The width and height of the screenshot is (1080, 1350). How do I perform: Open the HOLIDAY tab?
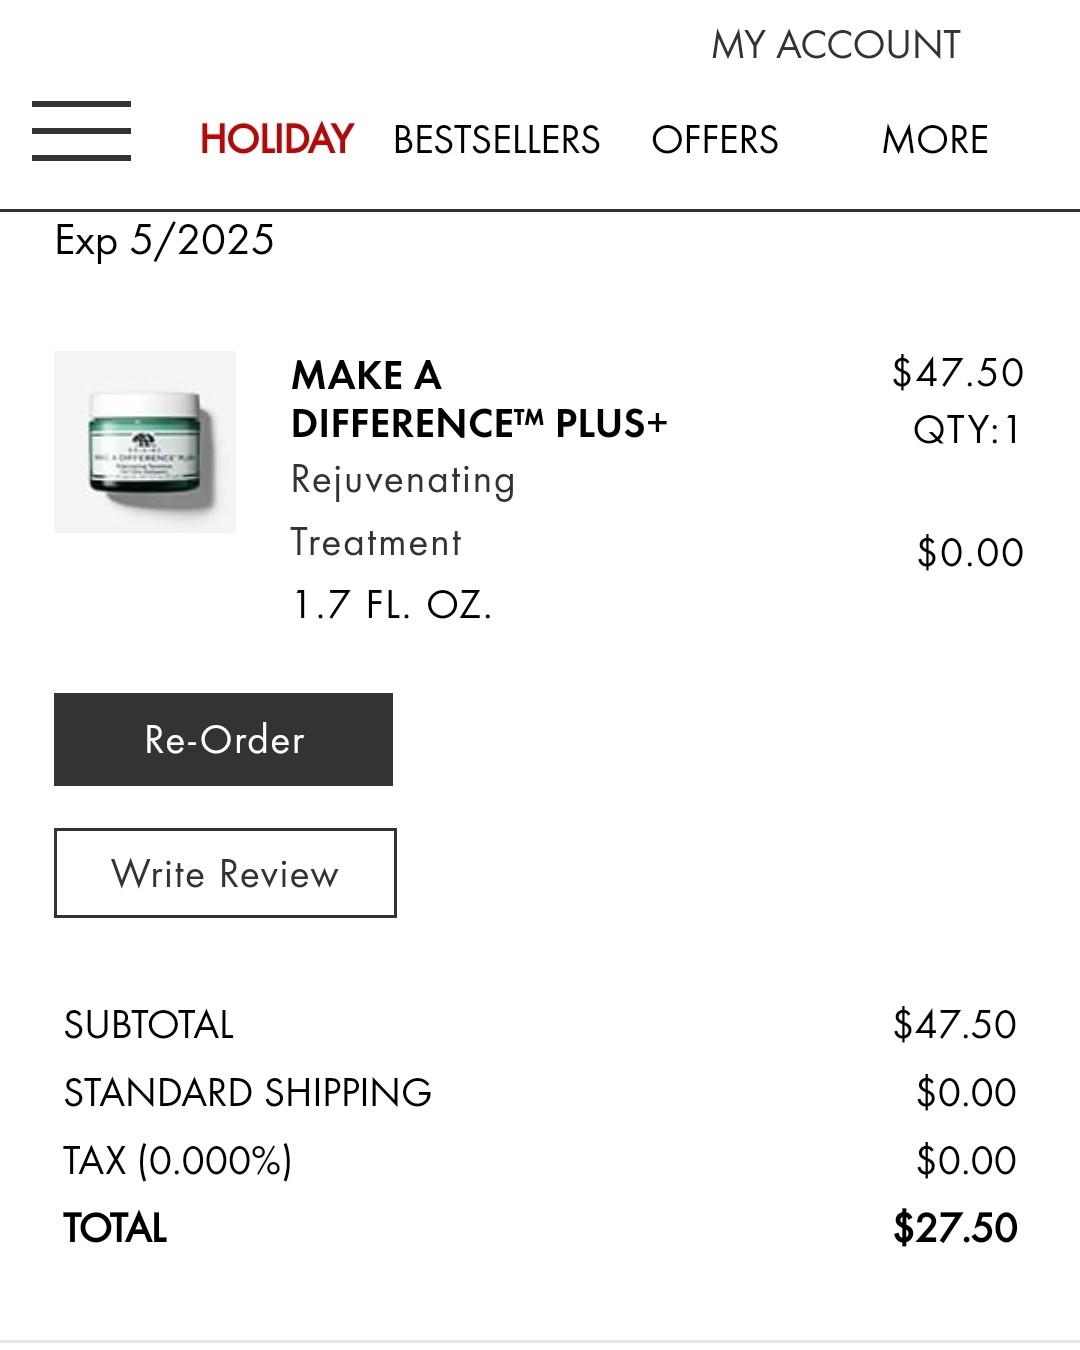(x=277, y=139)
